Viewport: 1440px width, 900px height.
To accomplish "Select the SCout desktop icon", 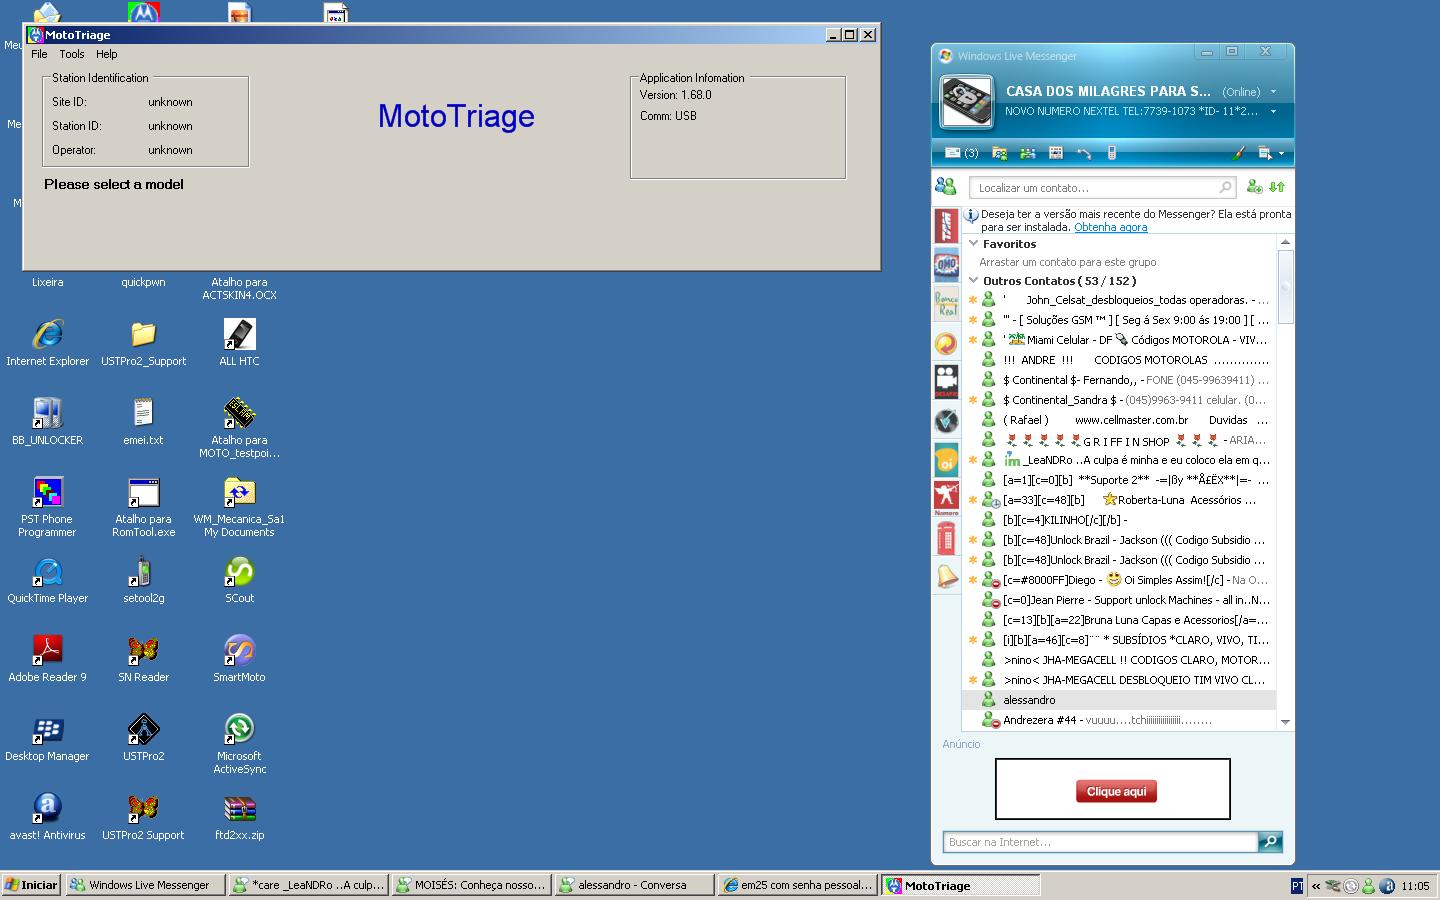I will 239,579.
